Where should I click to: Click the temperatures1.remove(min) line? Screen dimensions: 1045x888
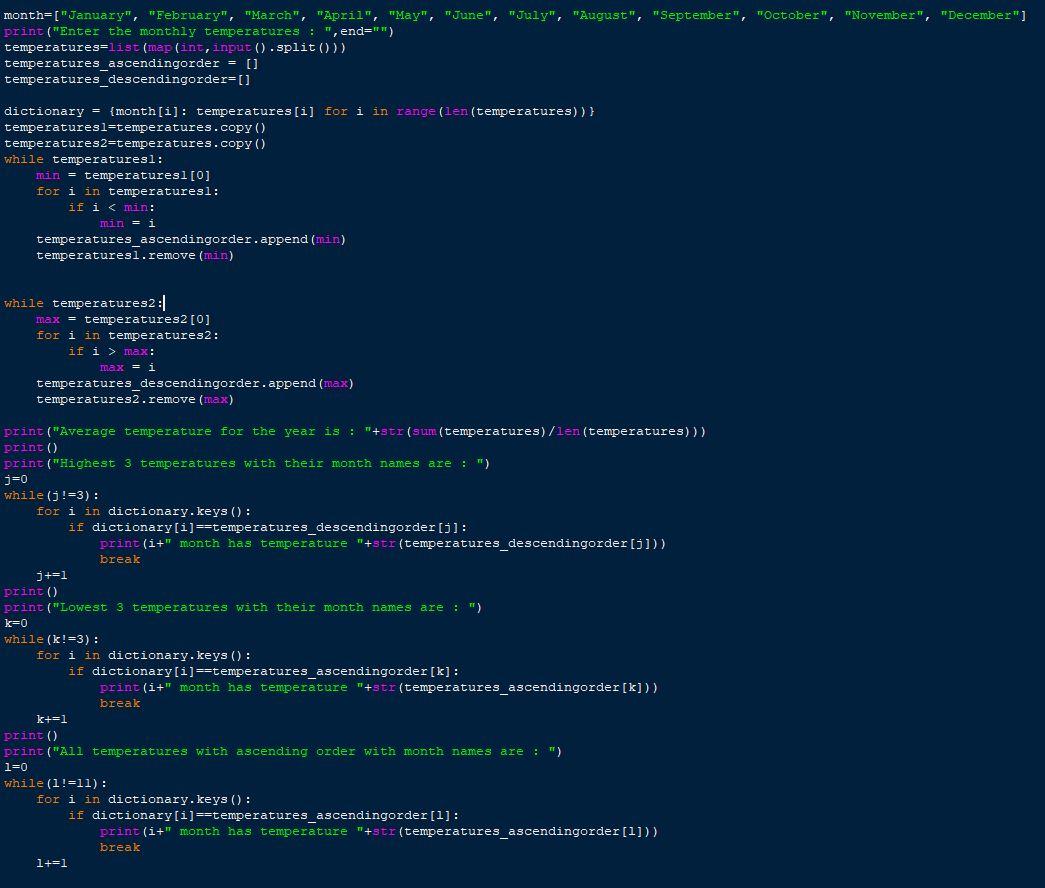click(x=135, y=255)
